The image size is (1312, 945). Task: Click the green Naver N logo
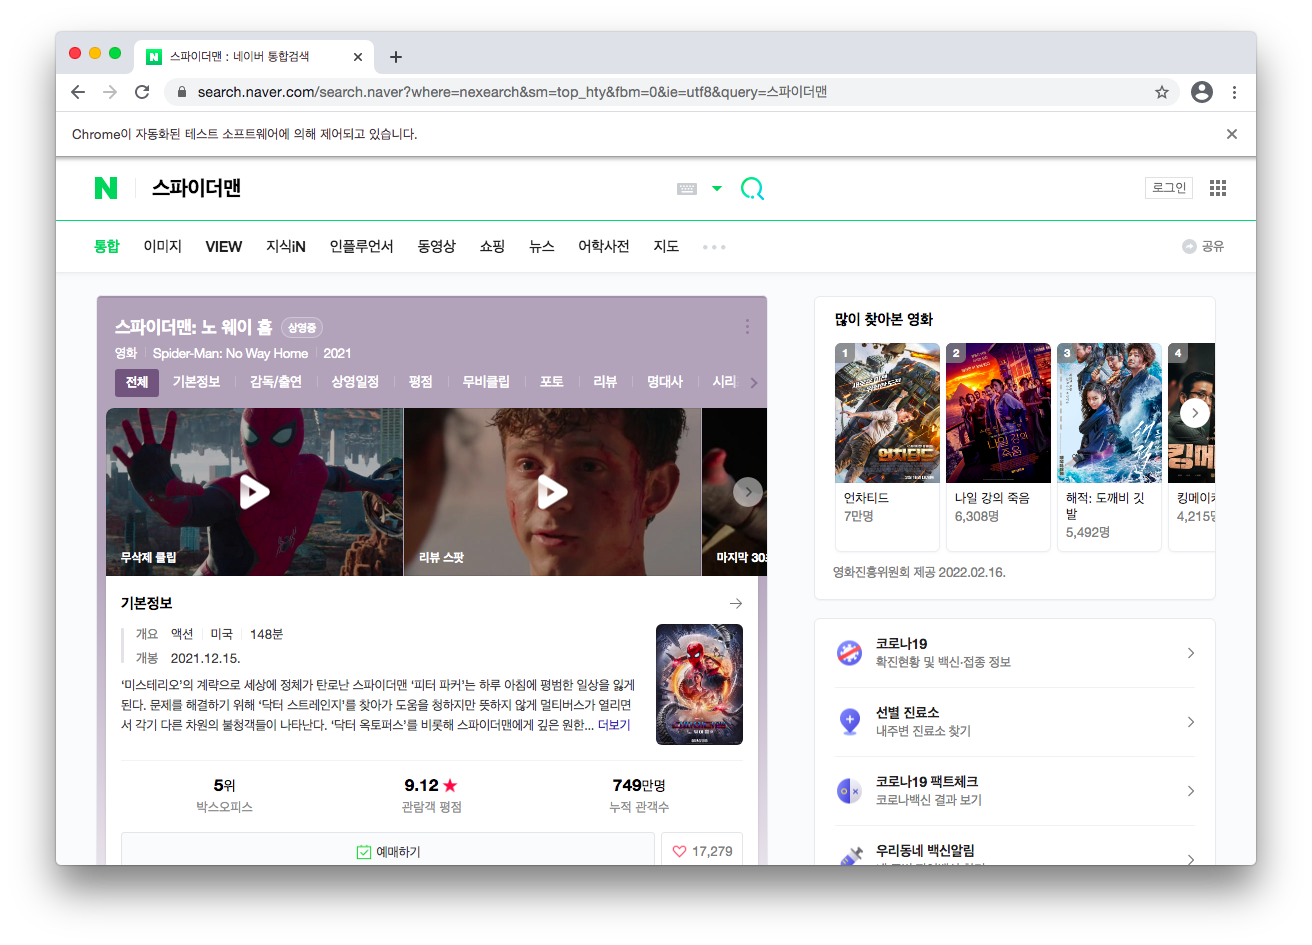[x=106, y=188]
